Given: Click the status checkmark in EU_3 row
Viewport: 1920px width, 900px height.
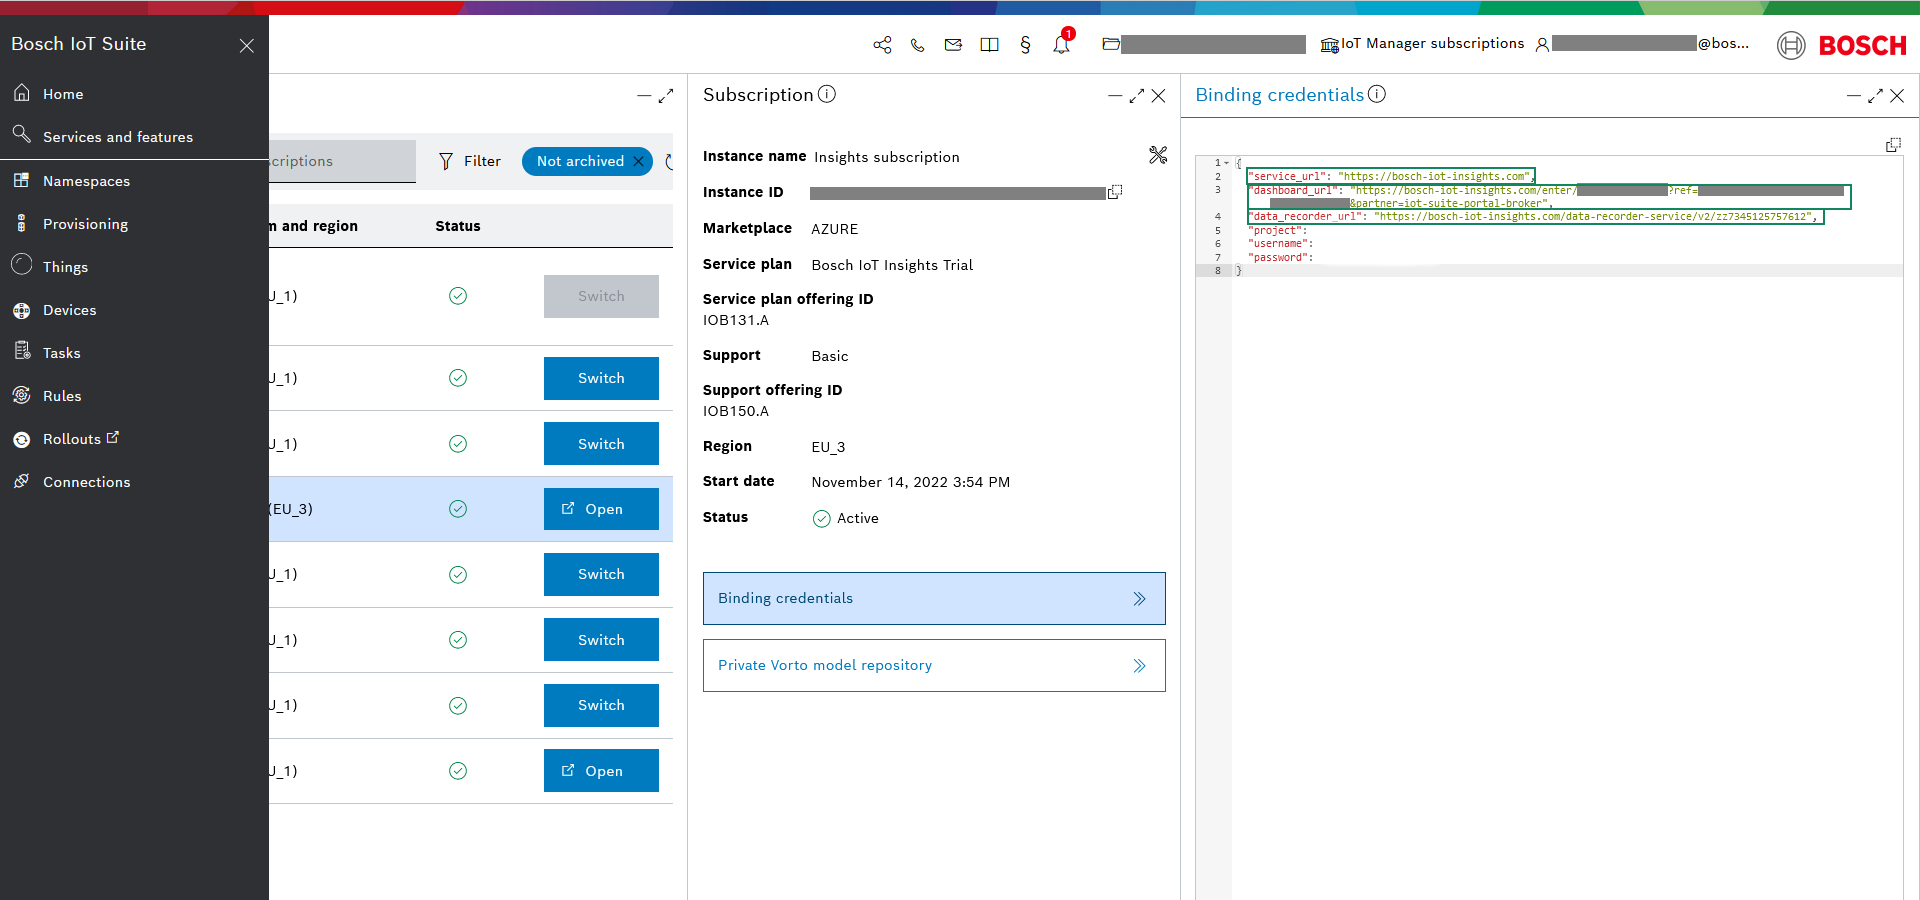Looking at the screenshot, I should click(x=458, y=509).
